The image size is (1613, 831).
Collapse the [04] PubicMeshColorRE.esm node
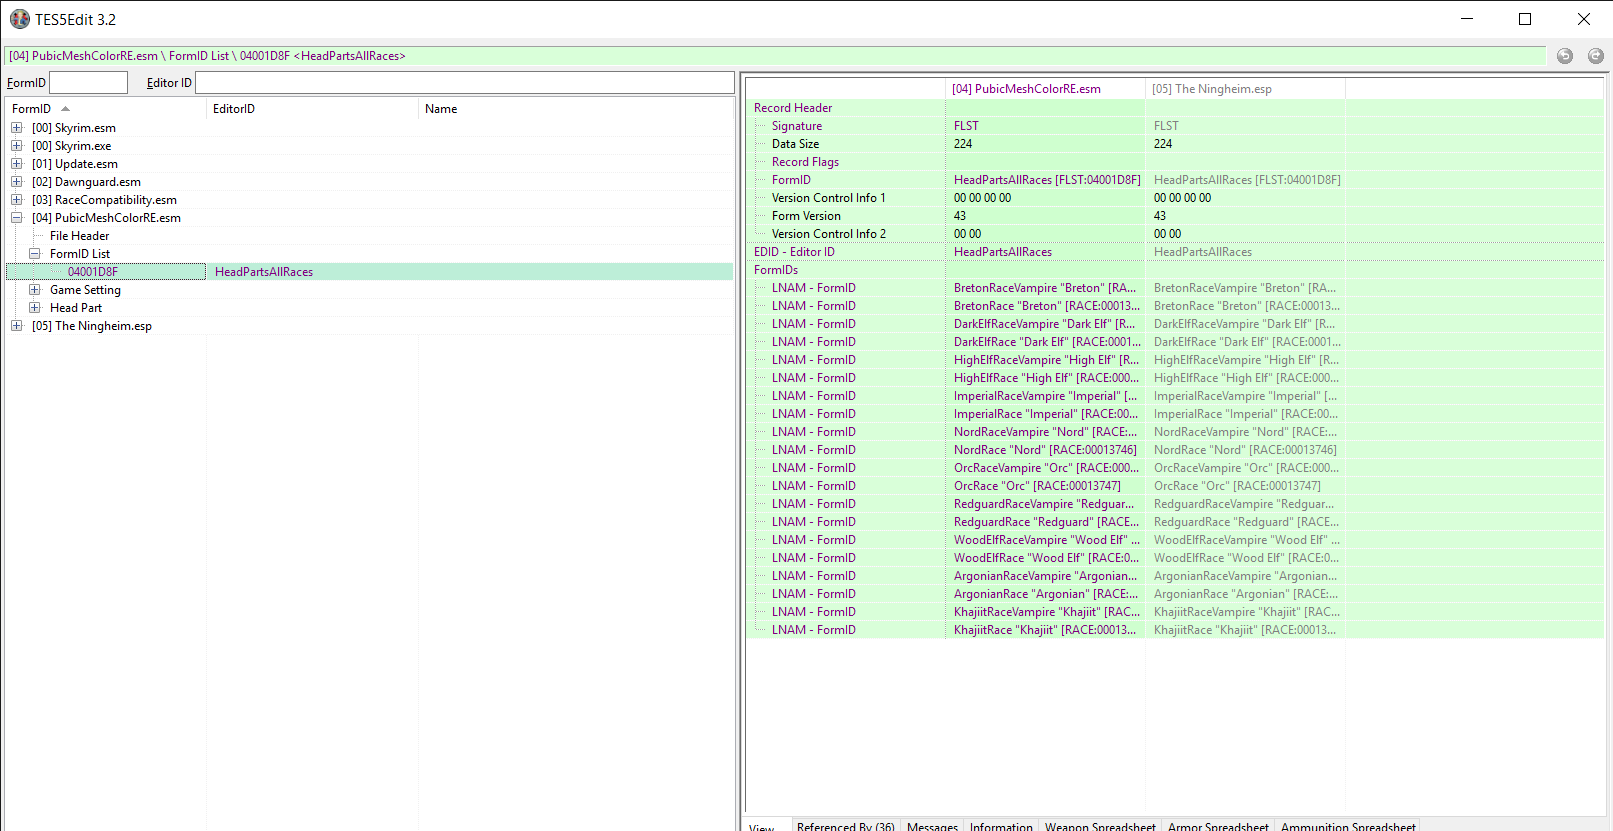(x=17, y=218)
